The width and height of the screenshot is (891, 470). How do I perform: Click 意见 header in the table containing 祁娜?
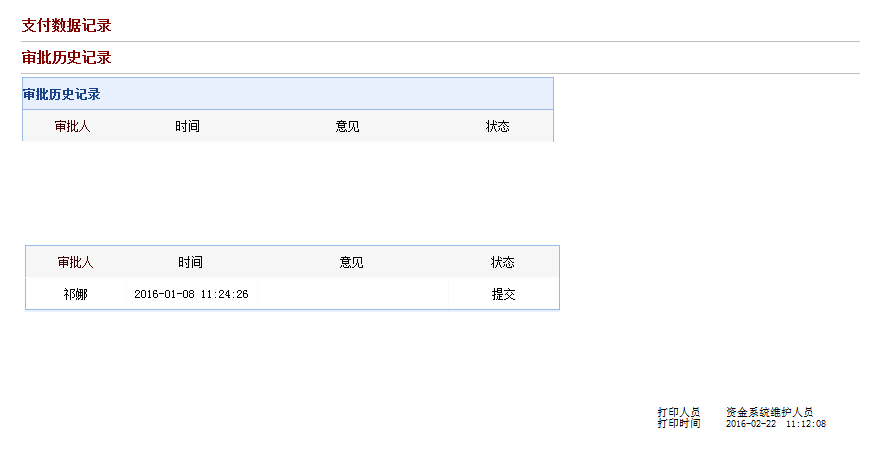[x=351, y=262]
